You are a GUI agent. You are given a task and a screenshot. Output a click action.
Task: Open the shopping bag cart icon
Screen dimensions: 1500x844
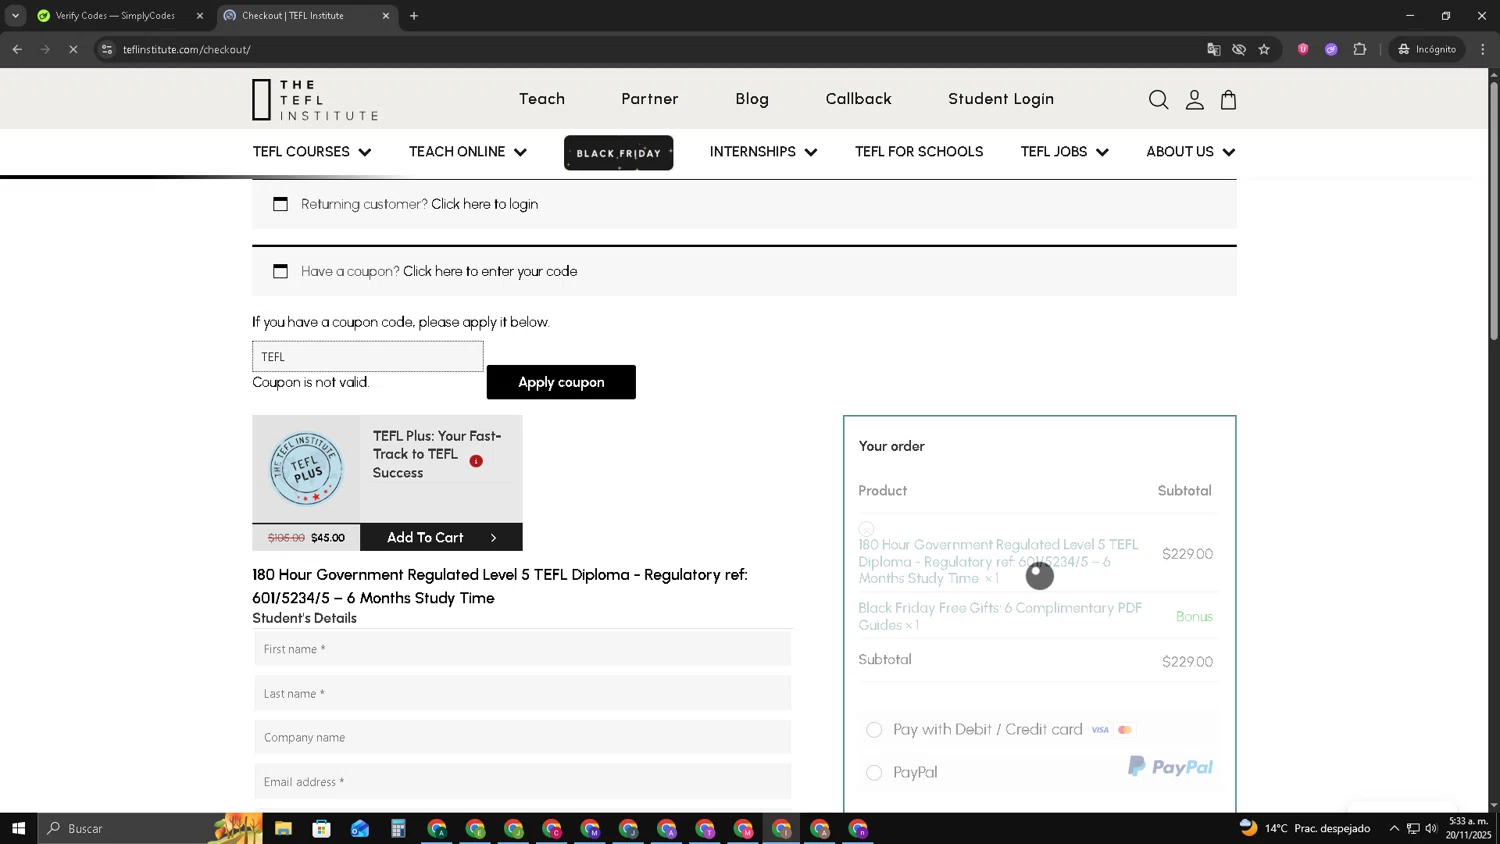coord(1229,99)
